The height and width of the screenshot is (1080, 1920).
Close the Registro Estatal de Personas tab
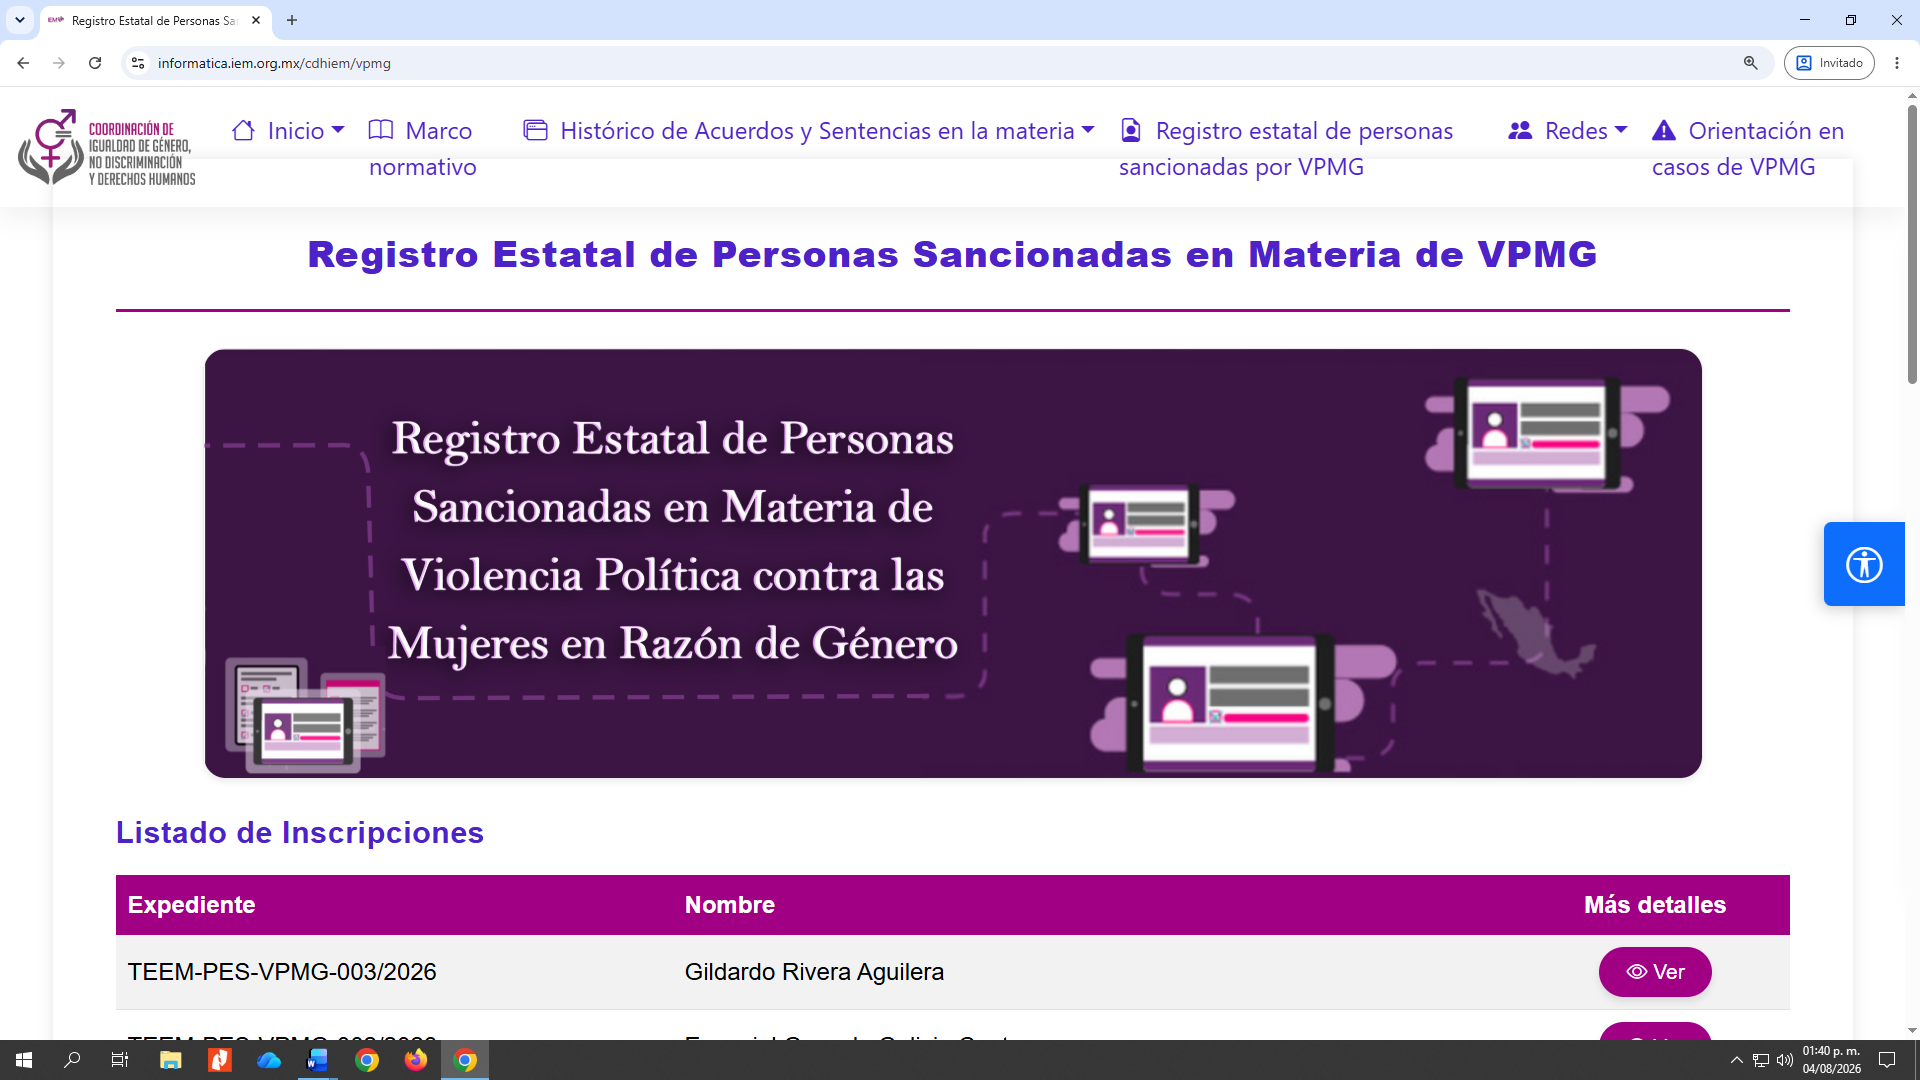256,20
